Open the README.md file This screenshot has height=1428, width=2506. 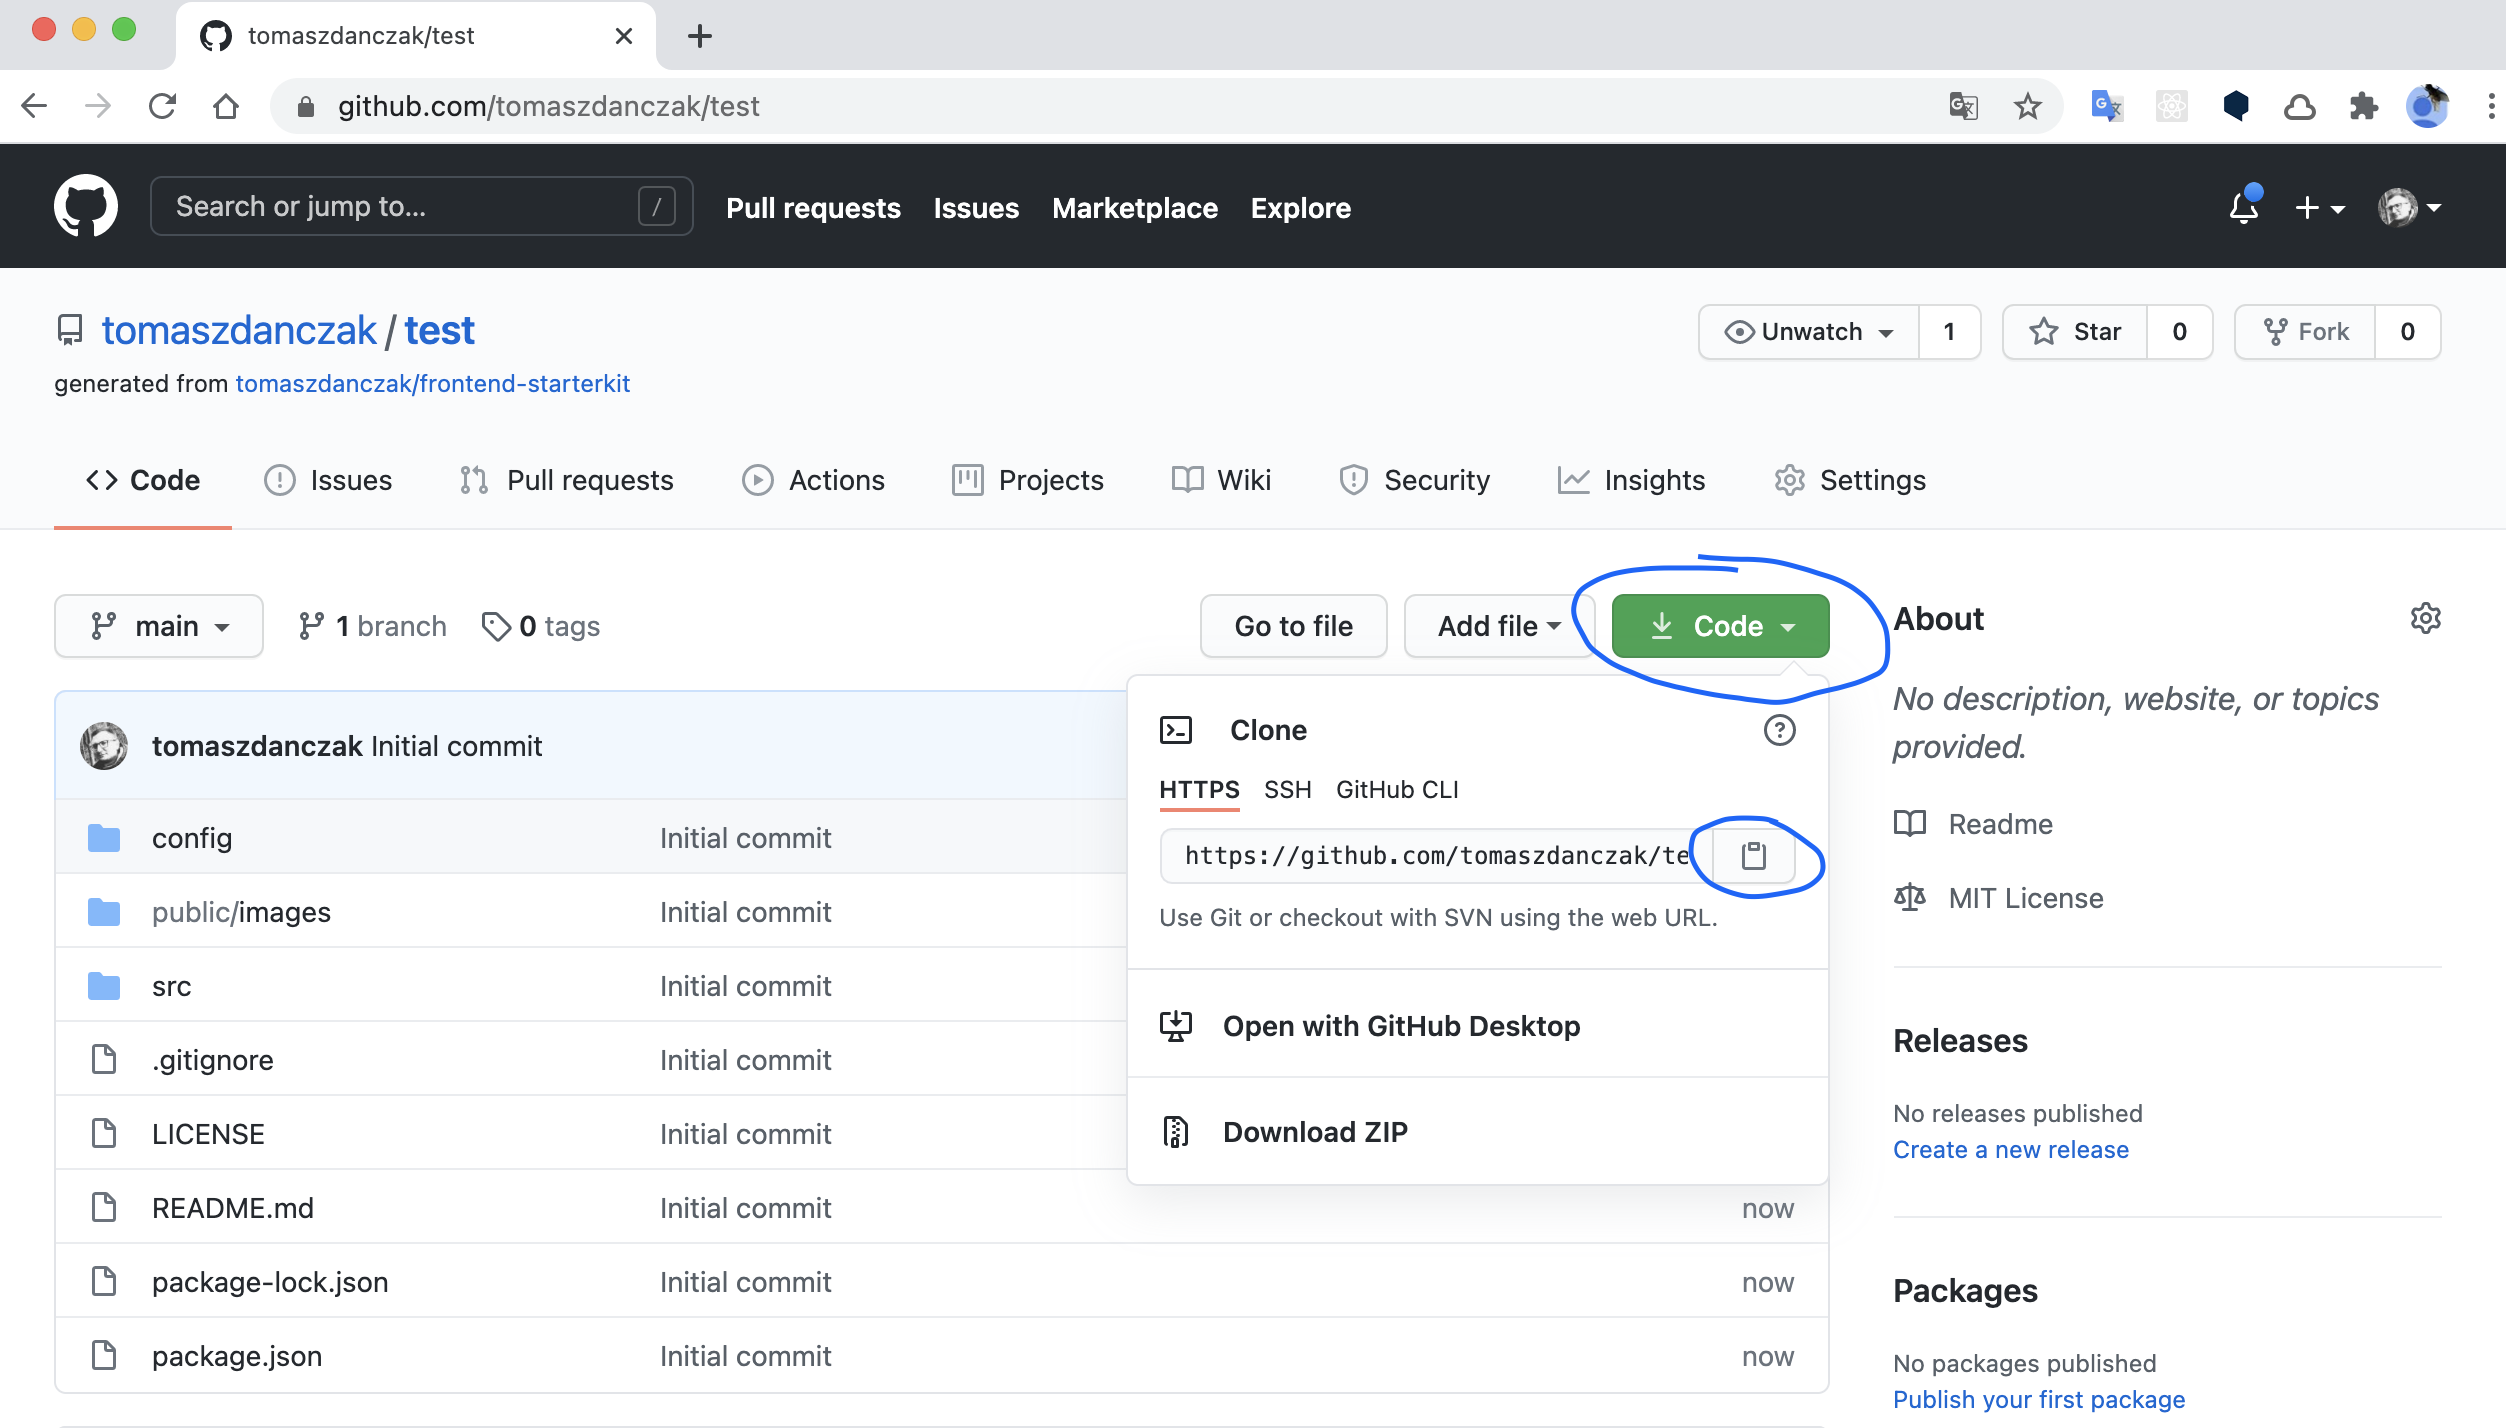(233, 1208)
